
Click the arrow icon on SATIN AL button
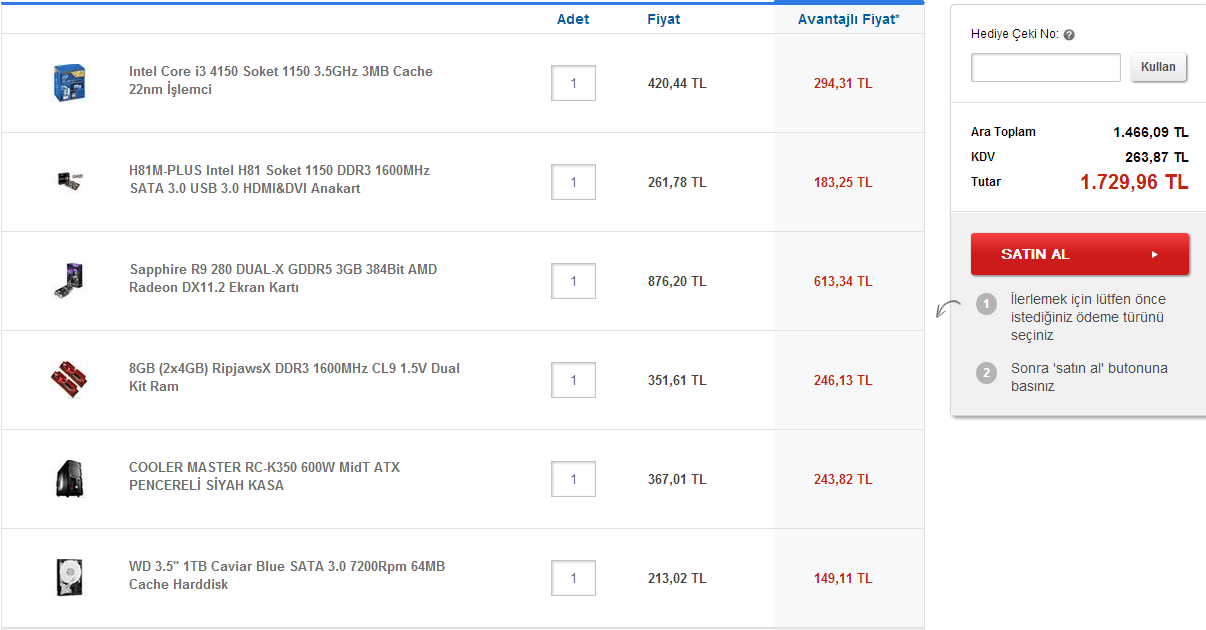tap(1154, 255)
